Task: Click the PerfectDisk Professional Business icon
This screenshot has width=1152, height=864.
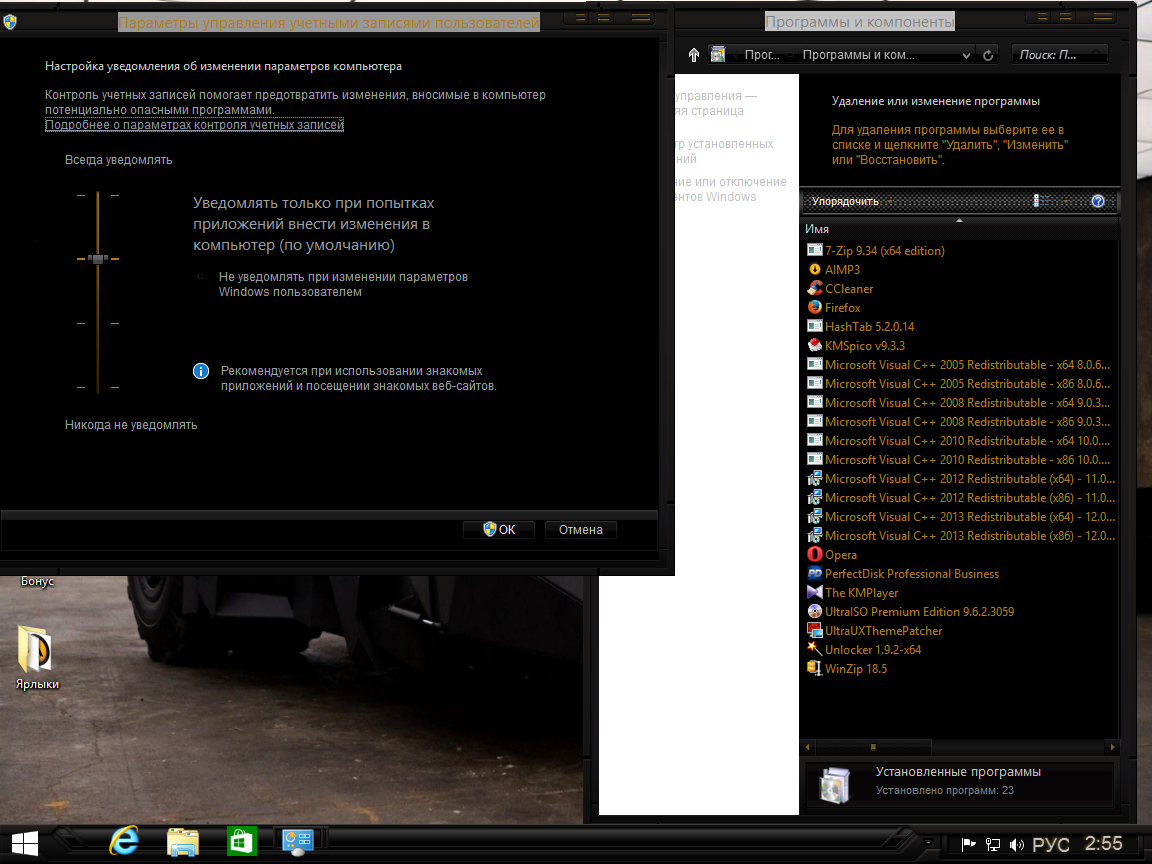Action: coord(814,574)
